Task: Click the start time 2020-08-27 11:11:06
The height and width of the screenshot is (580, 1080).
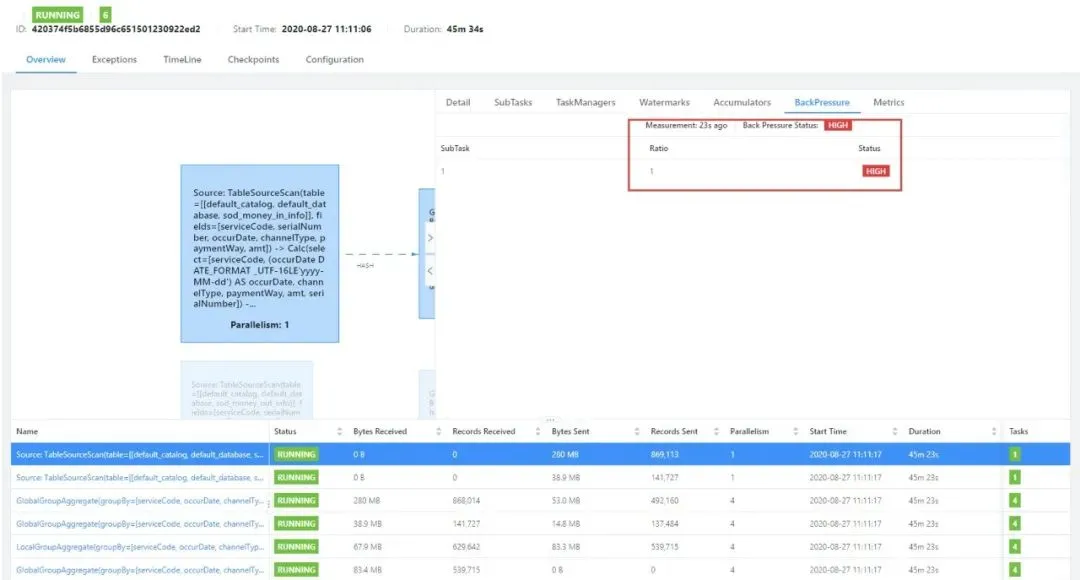Action: (x=326, y=29)
